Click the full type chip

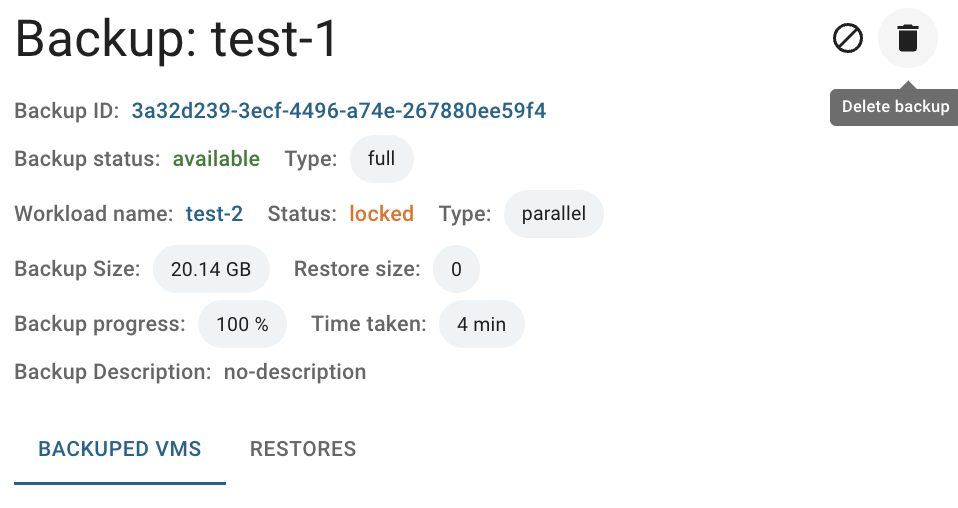381,158
